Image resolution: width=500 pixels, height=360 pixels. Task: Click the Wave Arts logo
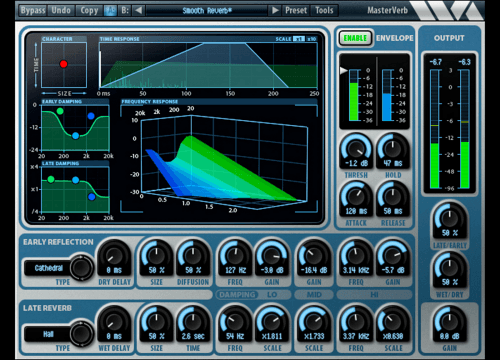[447, 10]
